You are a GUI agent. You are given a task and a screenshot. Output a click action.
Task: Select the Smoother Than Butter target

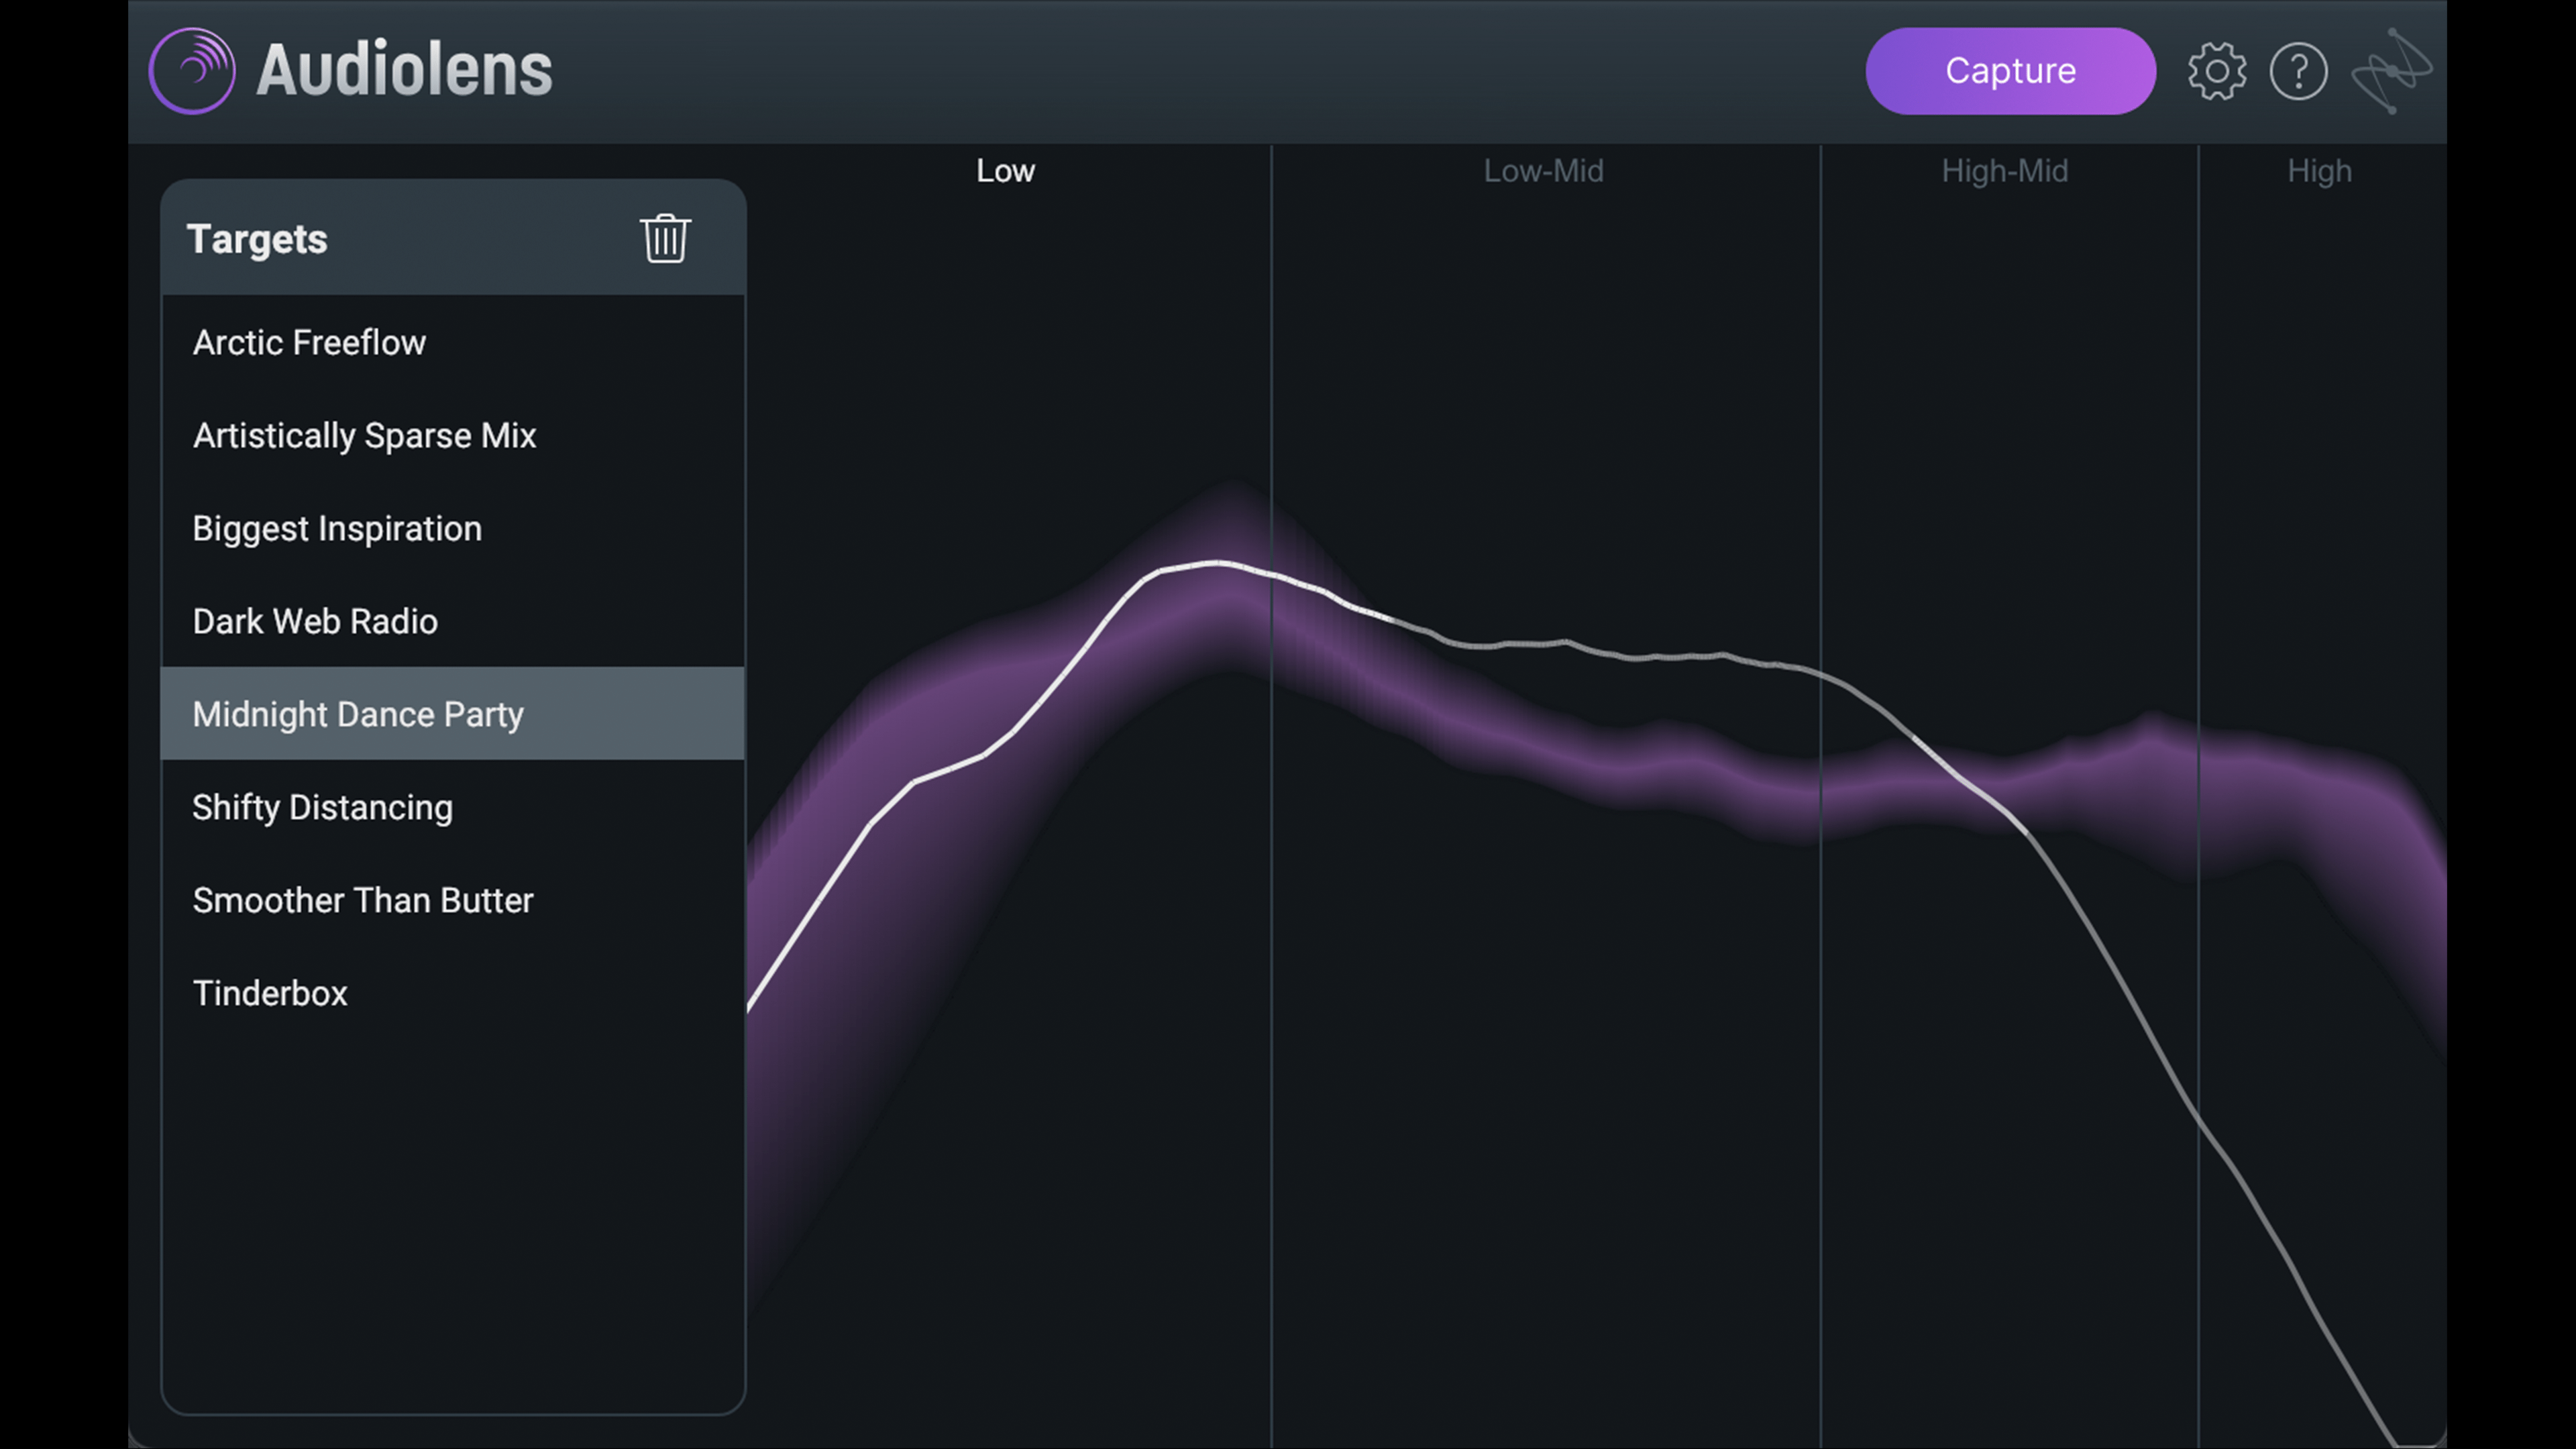tap(452, 900)
